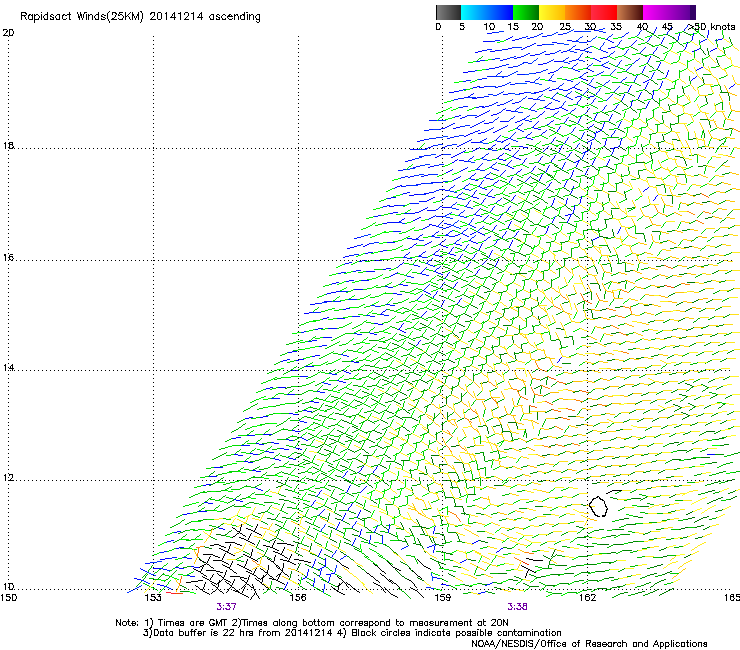This screenshot has height=650, width=740.
Task: Click the '40' label under the color bar
Action: click(x=642, y=27)
